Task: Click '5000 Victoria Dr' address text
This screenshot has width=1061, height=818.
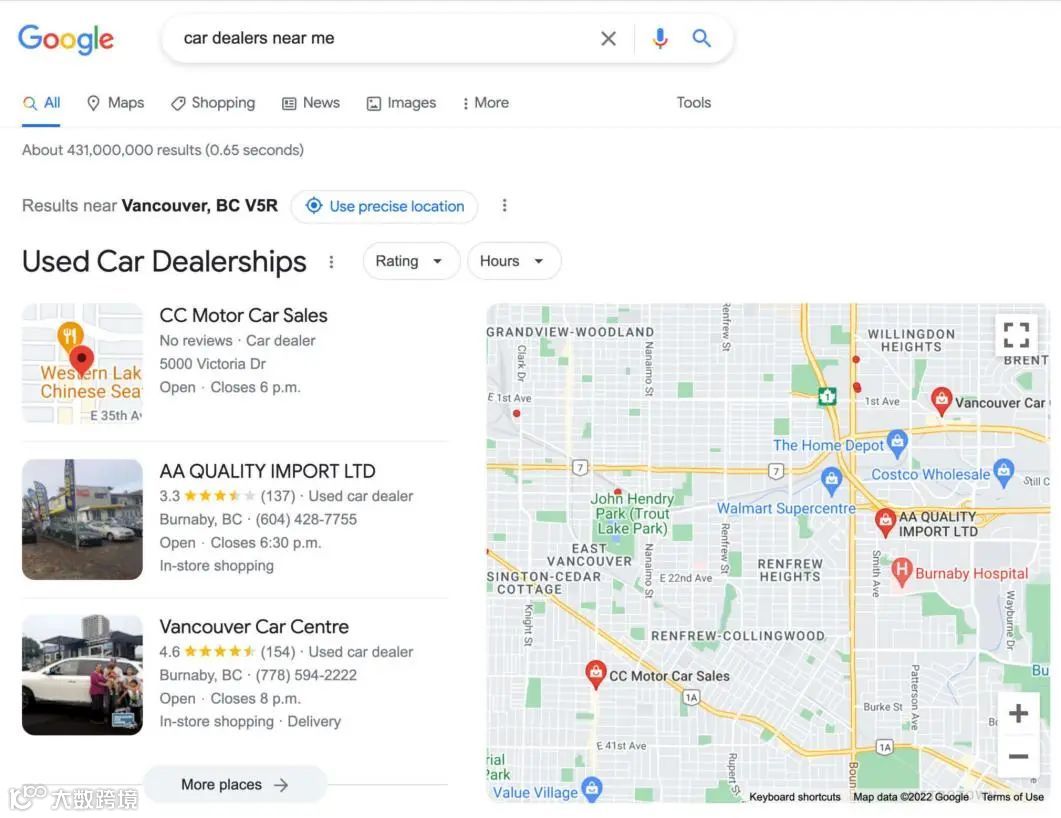Action: point(212,364)
